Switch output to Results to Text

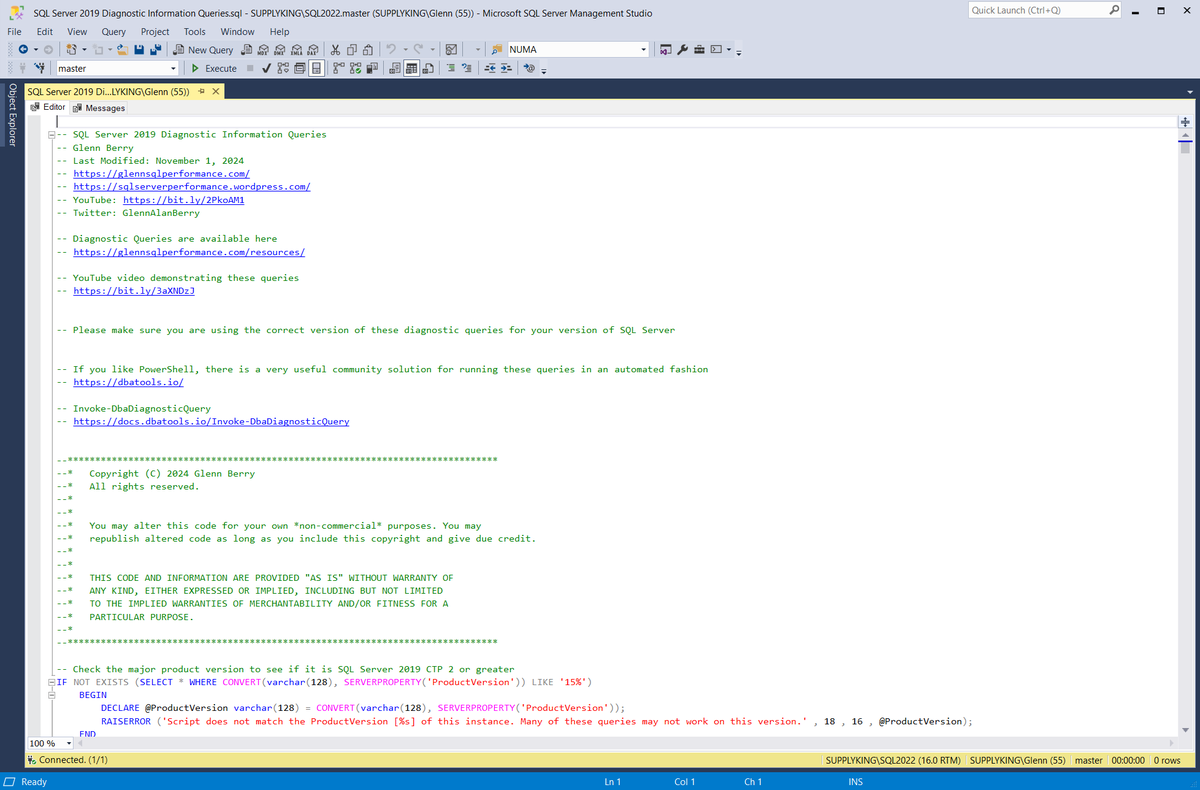[x=395, y=68]
